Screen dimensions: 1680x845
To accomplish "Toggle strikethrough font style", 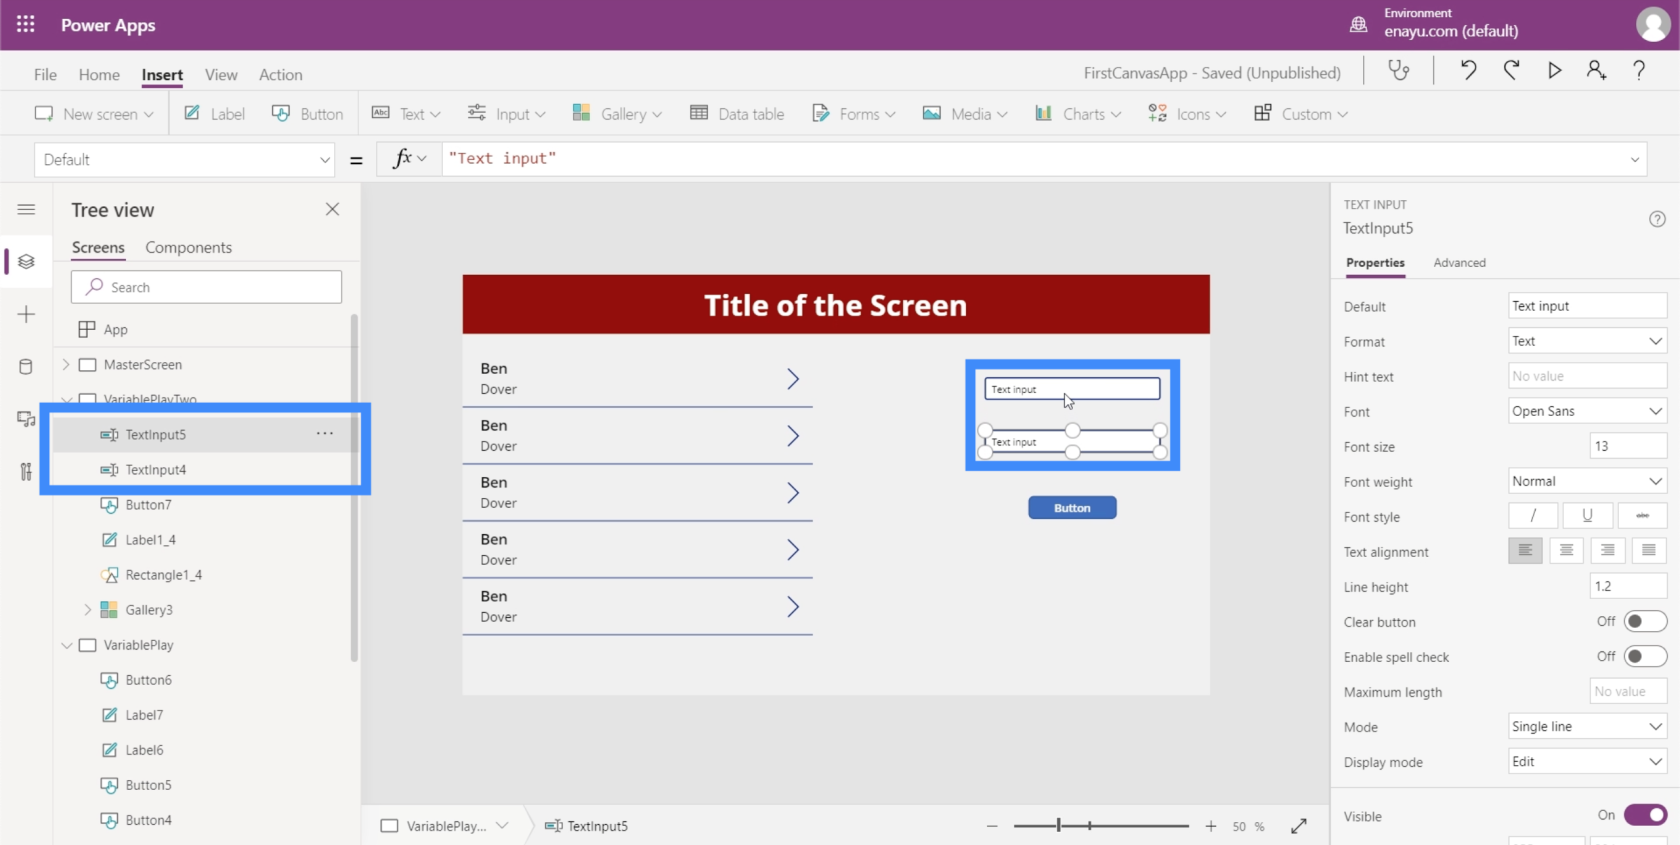I will pos(1642,516).
